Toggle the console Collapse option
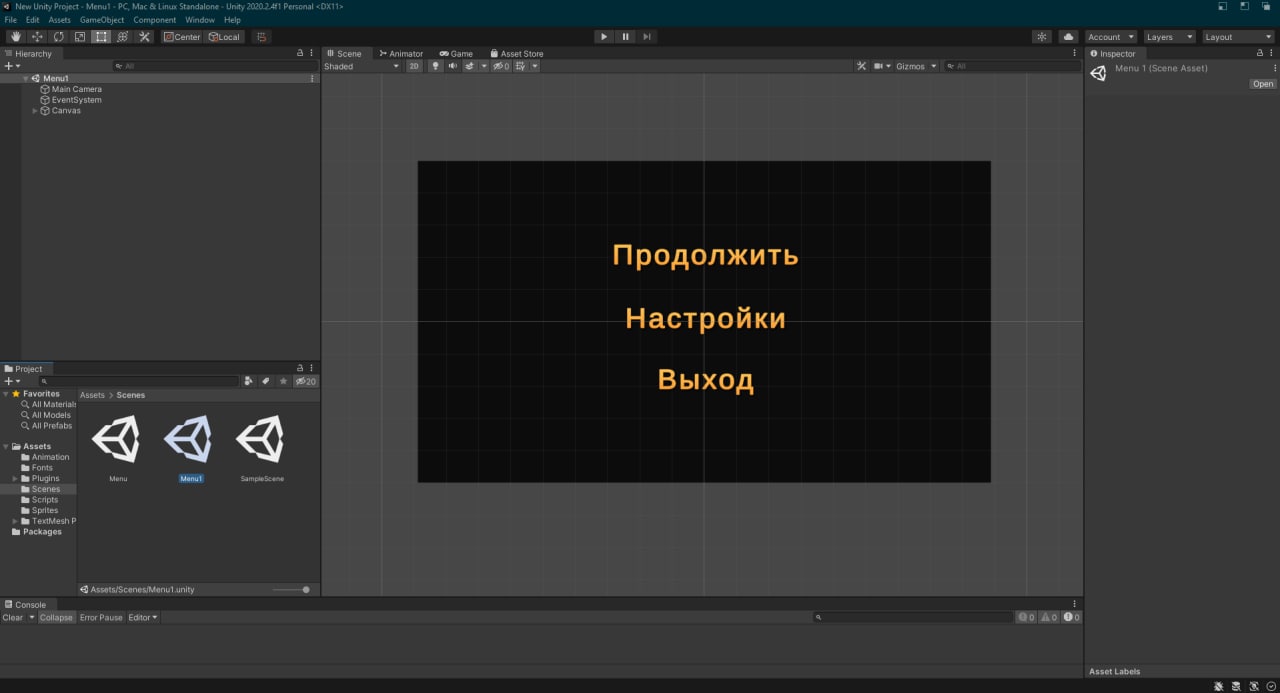Image resolution: width=1280 pixels, height=693 pixels. pyautogui.click(x=56, y=618)
